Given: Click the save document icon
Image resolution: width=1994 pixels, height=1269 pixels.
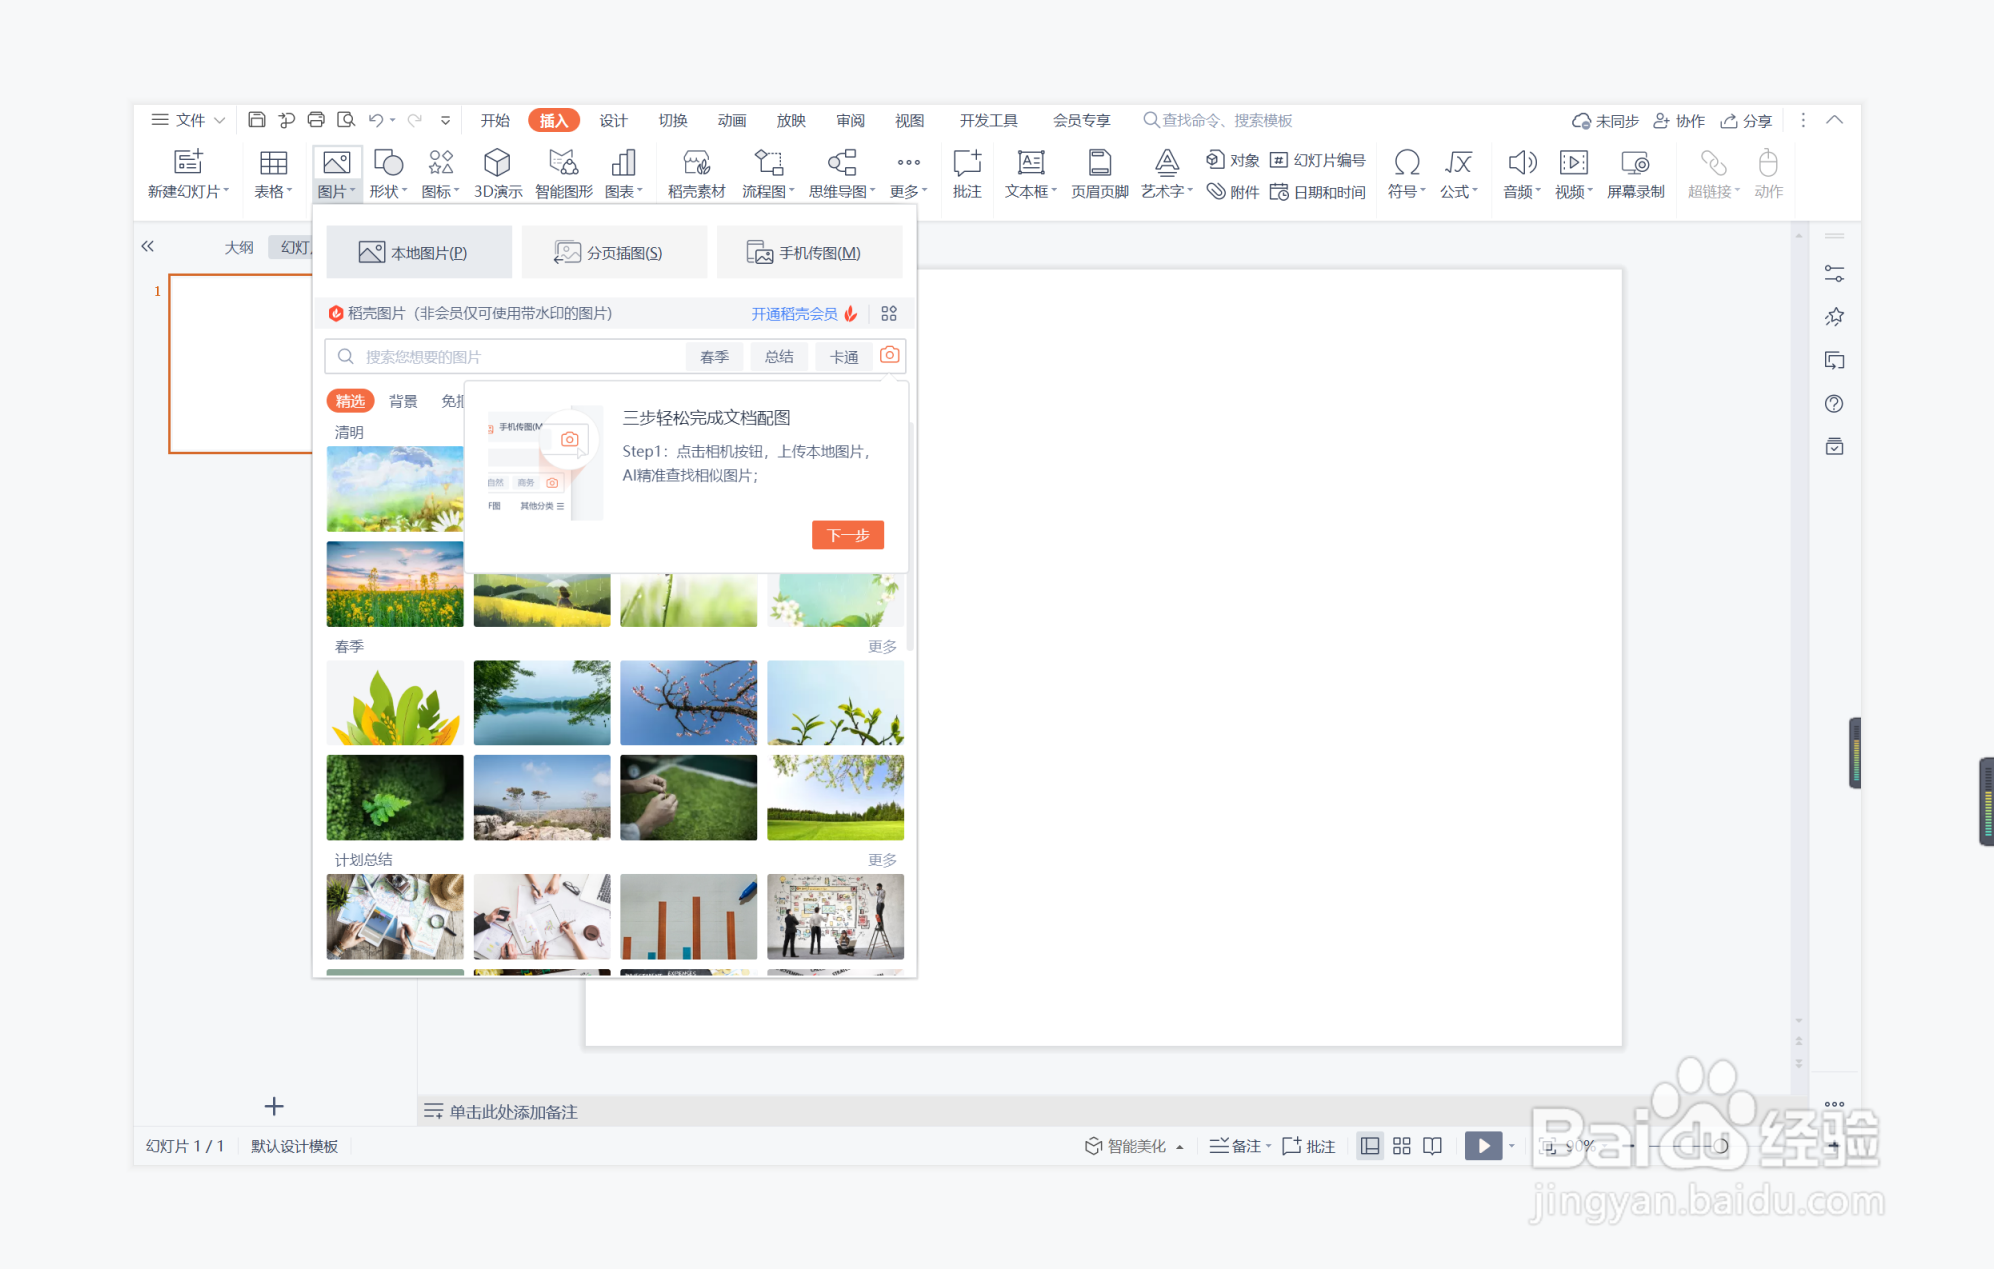Looking at the screenshot, I should [257, 120].
